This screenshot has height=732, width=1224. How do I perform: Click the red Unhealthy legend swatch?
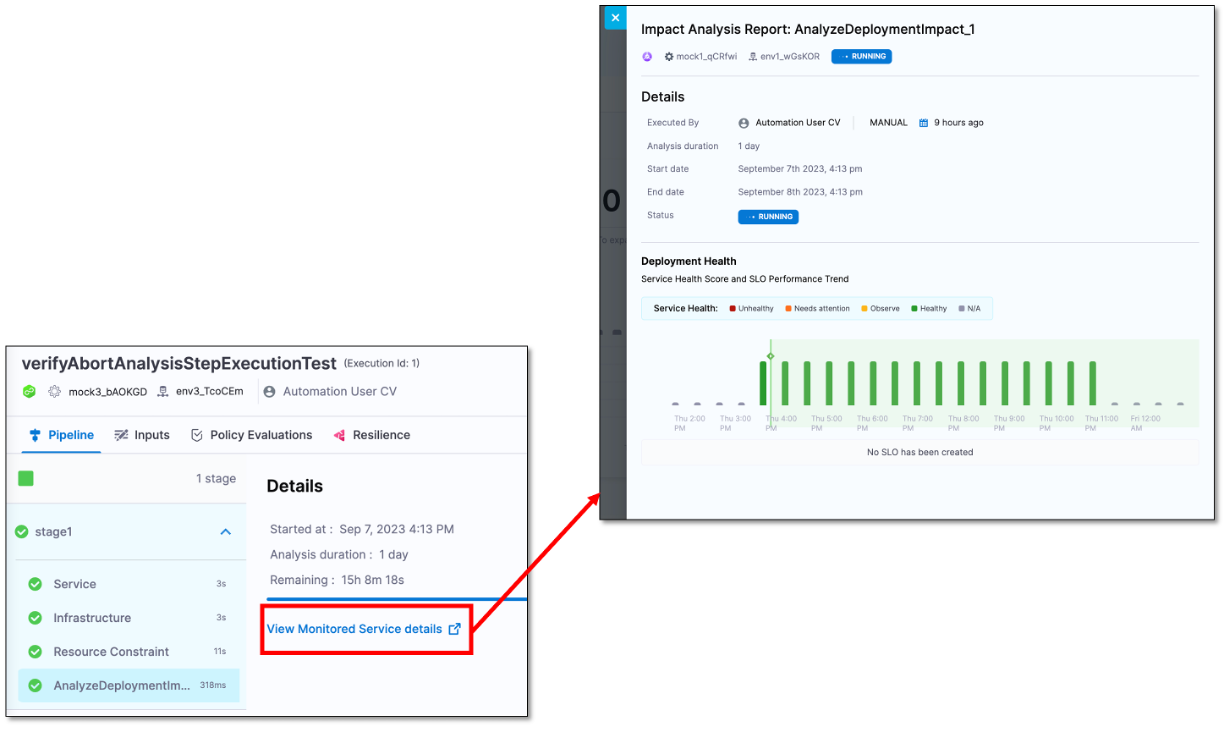(x=733, y=309)
